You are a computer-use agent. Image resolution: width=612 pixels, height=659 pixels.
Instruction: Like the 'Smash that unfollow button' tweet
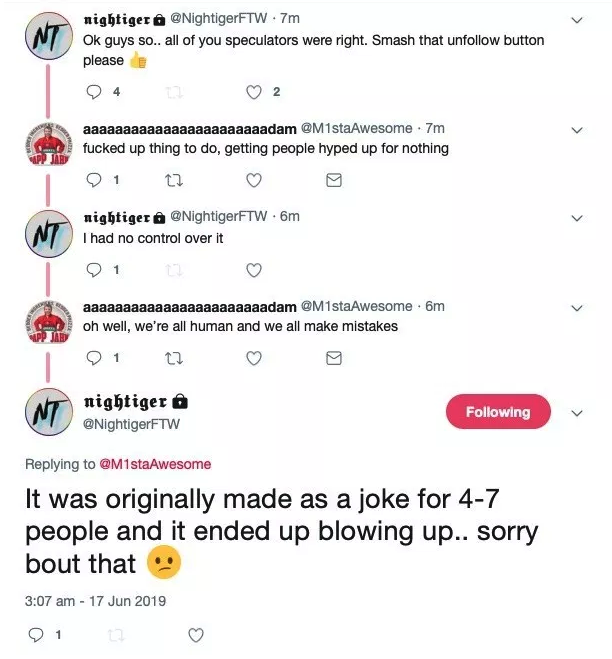coord(253,92)
